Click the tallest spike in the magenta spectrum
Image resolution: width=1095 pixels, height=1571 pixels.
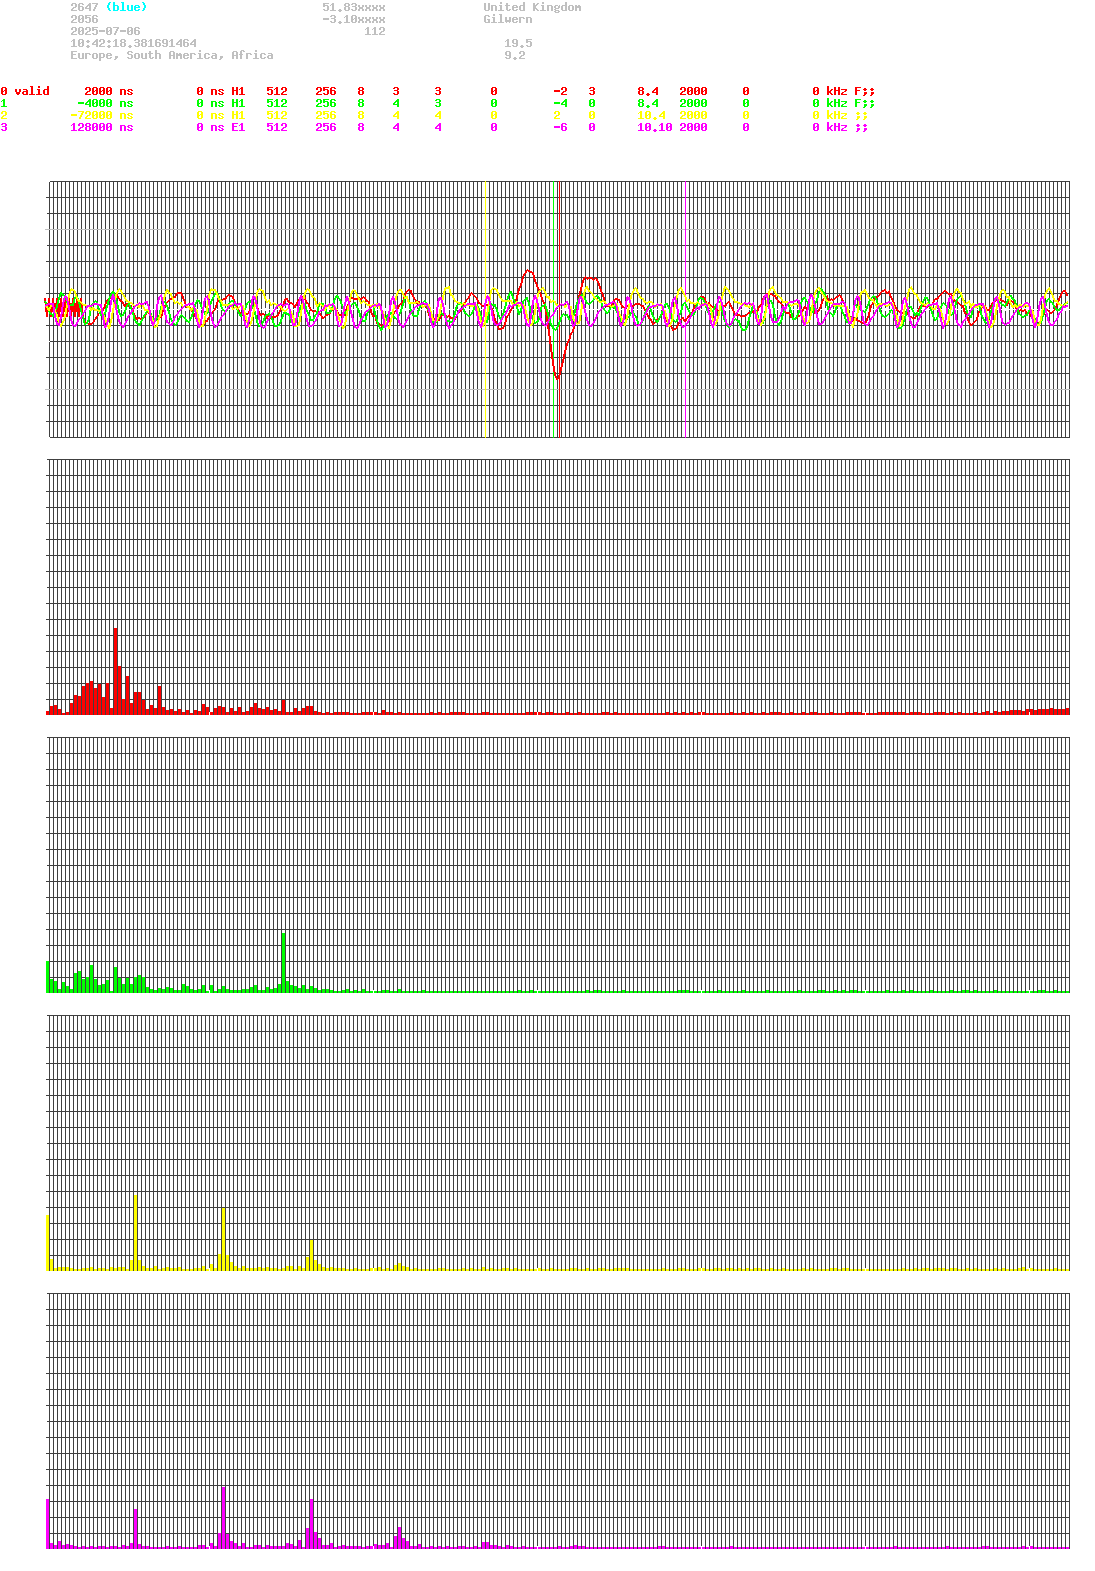coord(223,1517)
